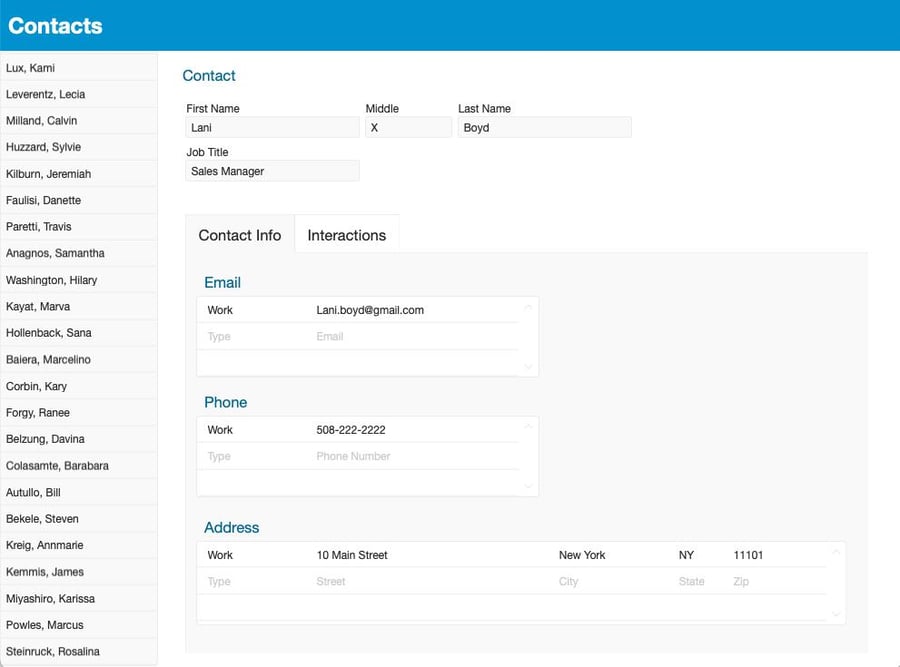The image size is (900, 667).
Task: Select the Contact Info tab
Action: pyautogui.click(x=240, y=235)
